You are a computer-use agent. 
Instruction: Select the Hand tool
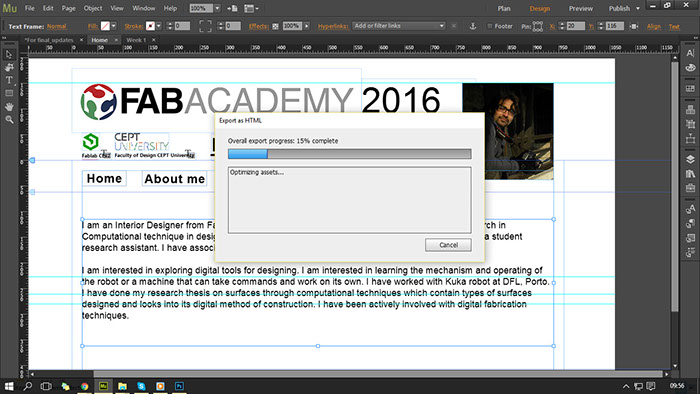tap(9, 107)
